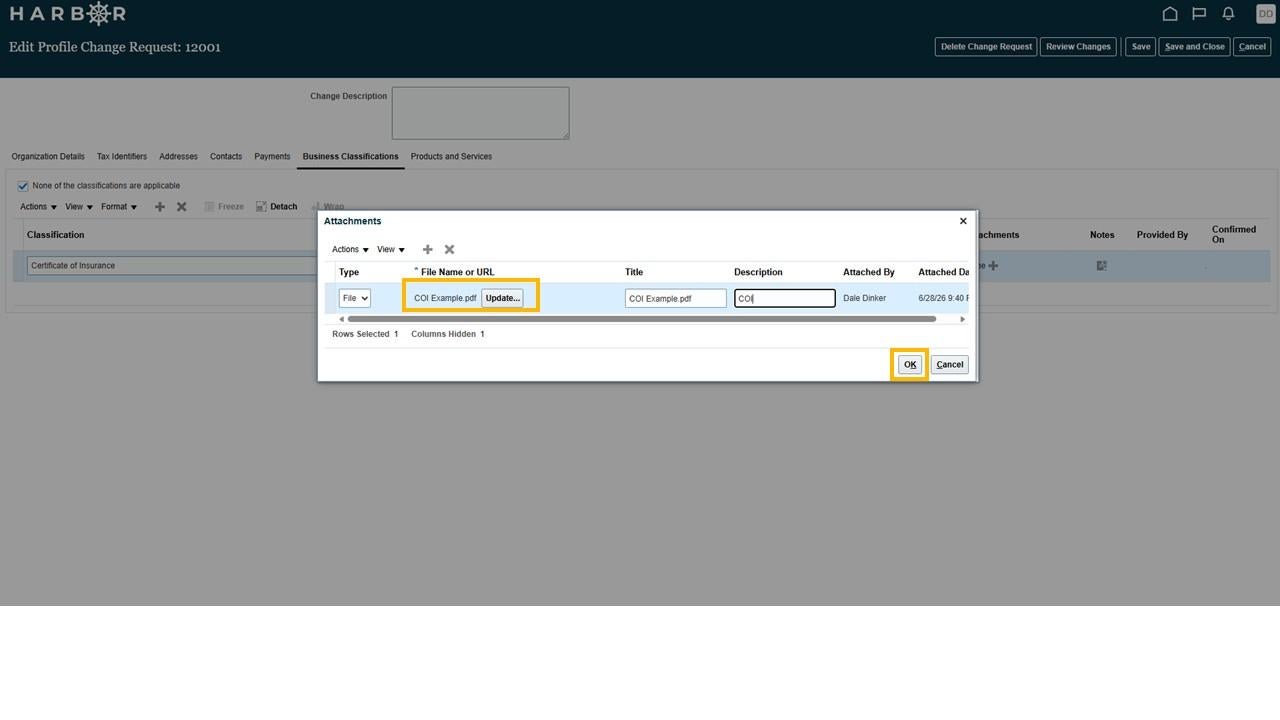Click the Classification column header
Viewport: 1280px width, 720px height.
click(x=56, y=235)
